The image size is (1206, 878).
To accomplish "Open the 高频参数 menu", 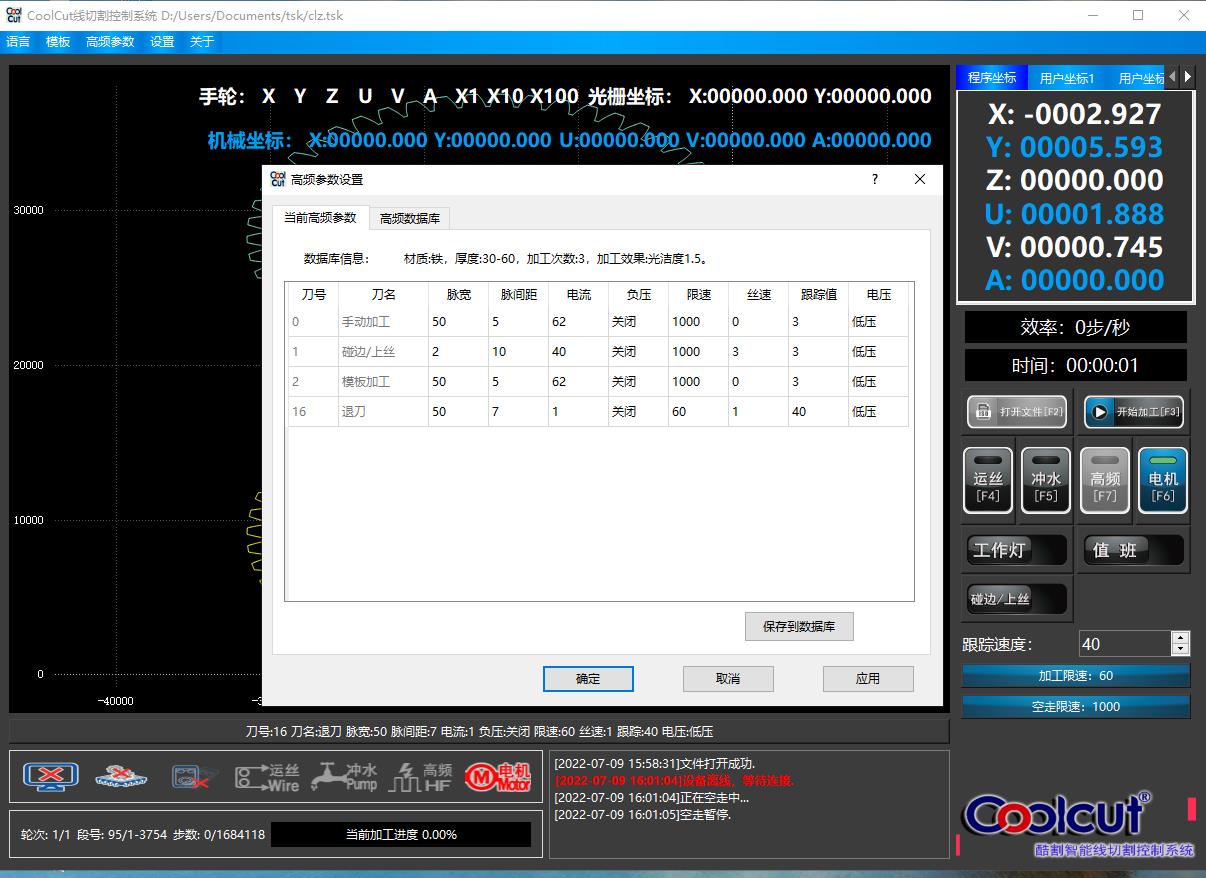I will point(110,42).
